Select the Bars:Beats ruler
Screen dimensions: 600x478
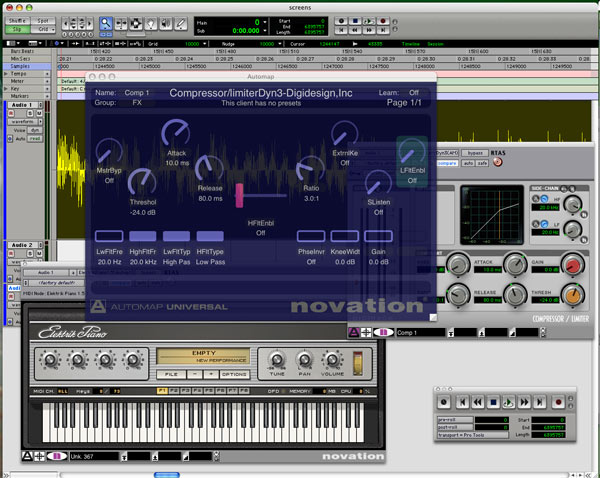[x=27, y=51]
